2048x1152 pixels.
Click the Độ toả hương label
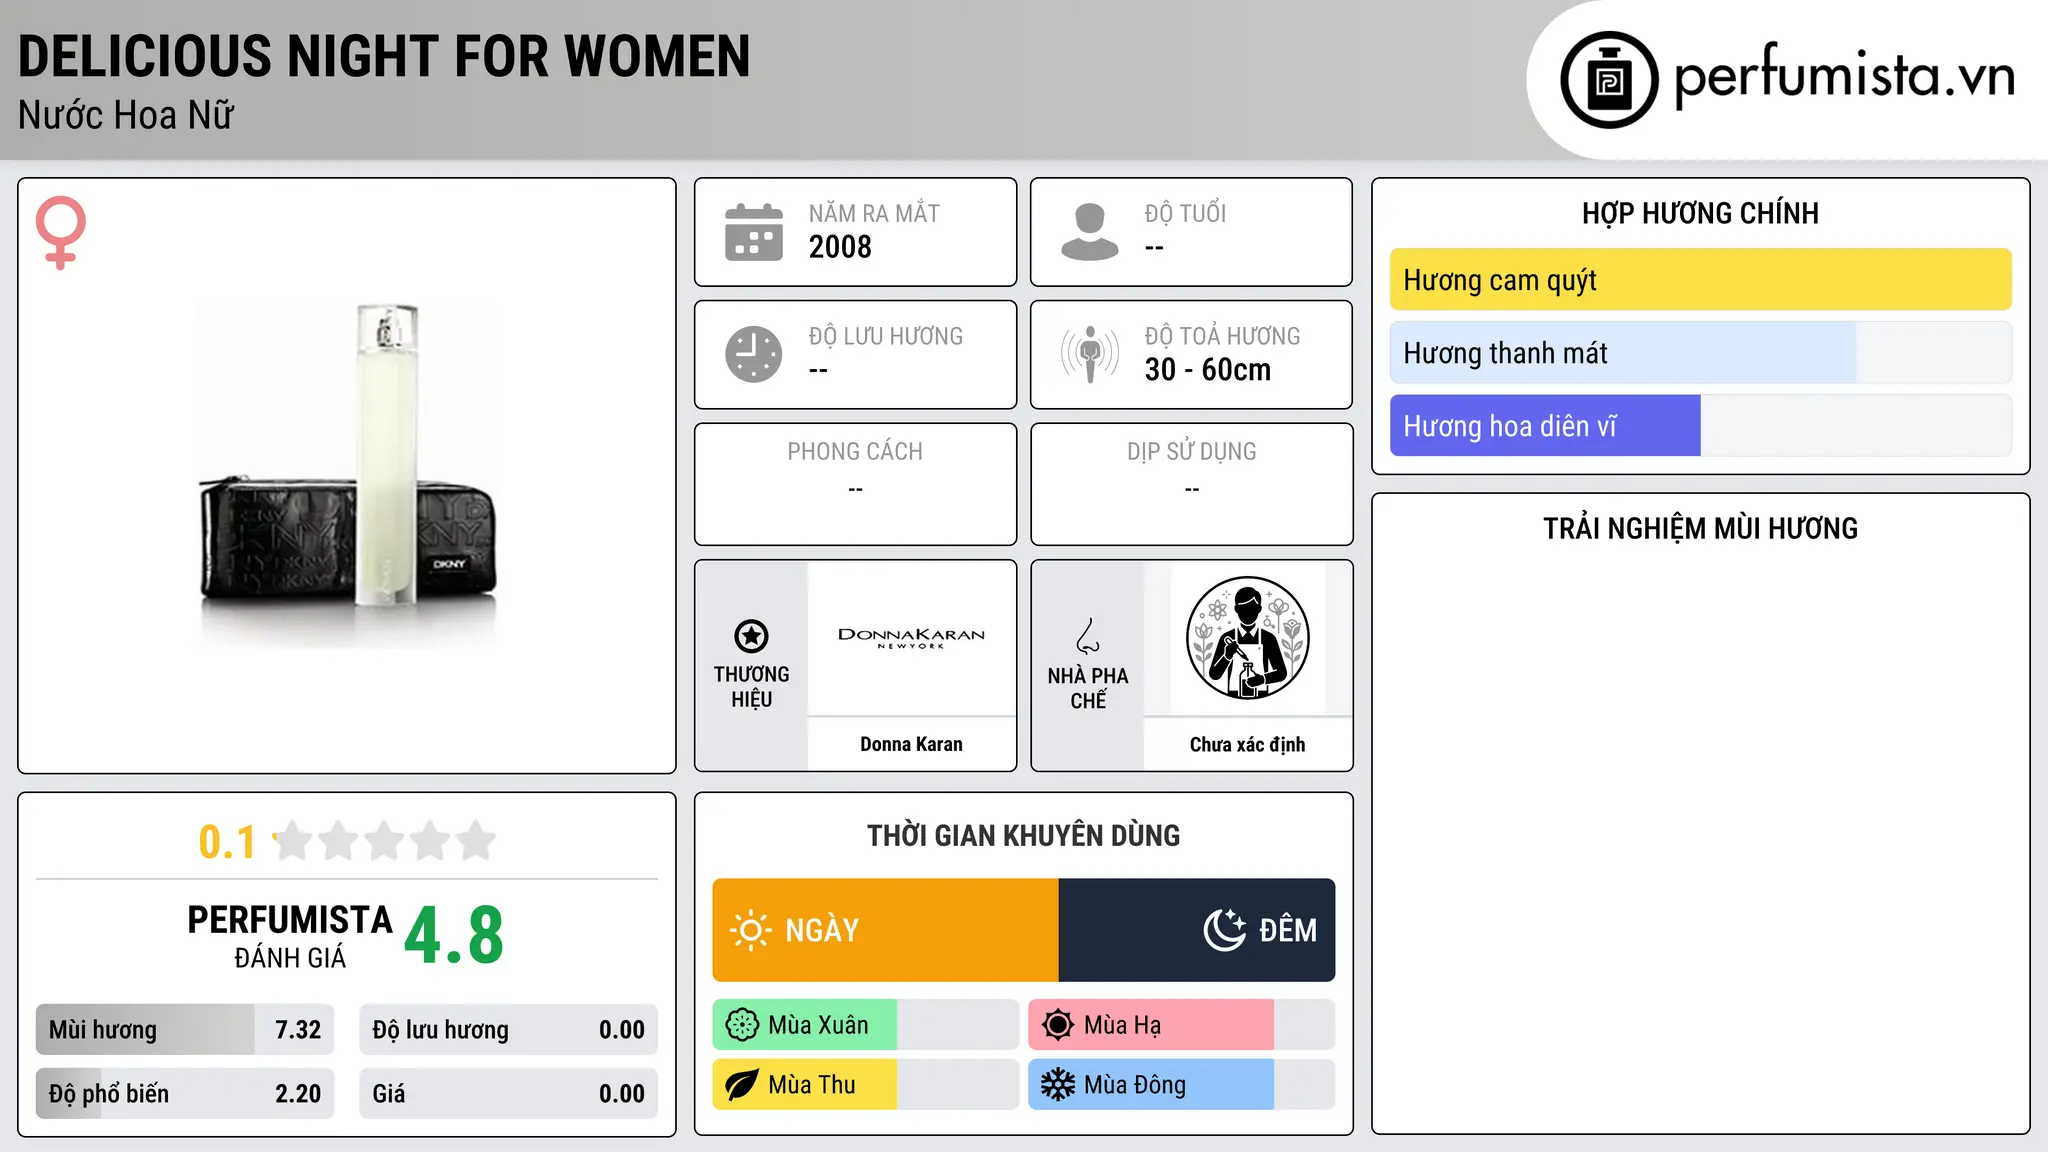[x=1222, y=336]
